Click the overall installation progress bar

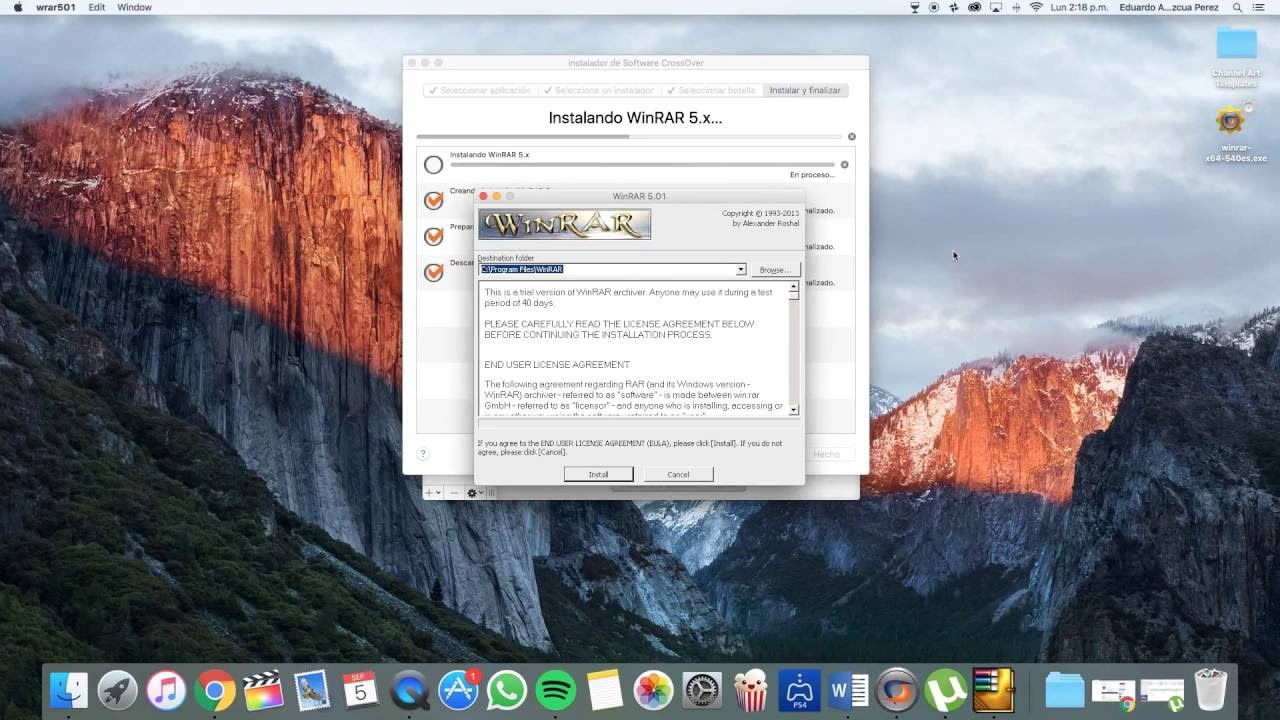[x=629, y=136]
